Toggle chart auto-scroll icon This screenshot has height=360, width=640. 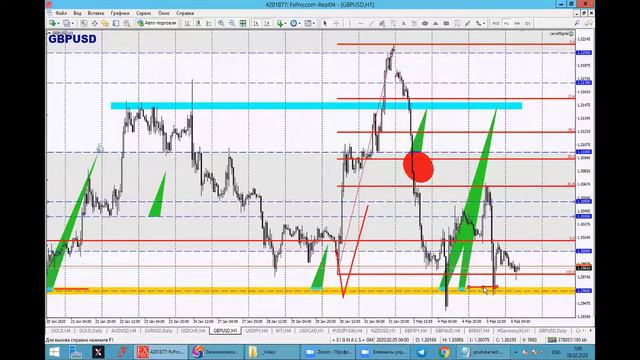point(256,23)
